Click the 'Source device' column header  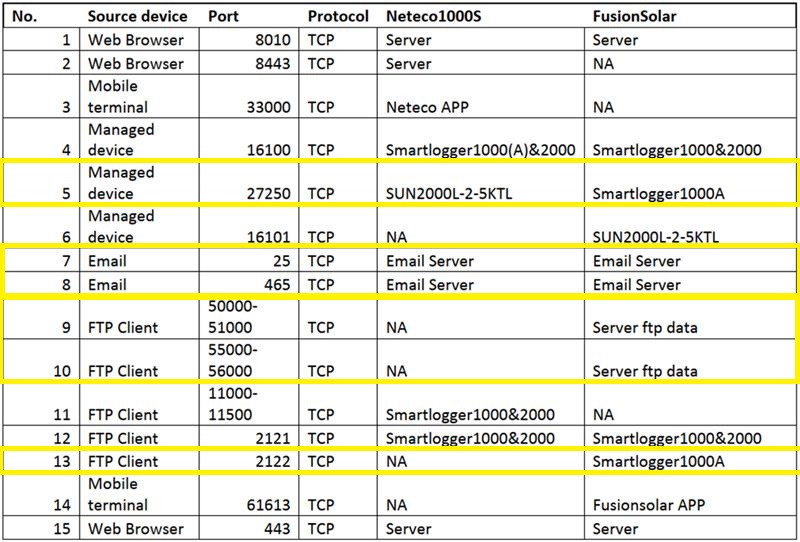(135, 17)
